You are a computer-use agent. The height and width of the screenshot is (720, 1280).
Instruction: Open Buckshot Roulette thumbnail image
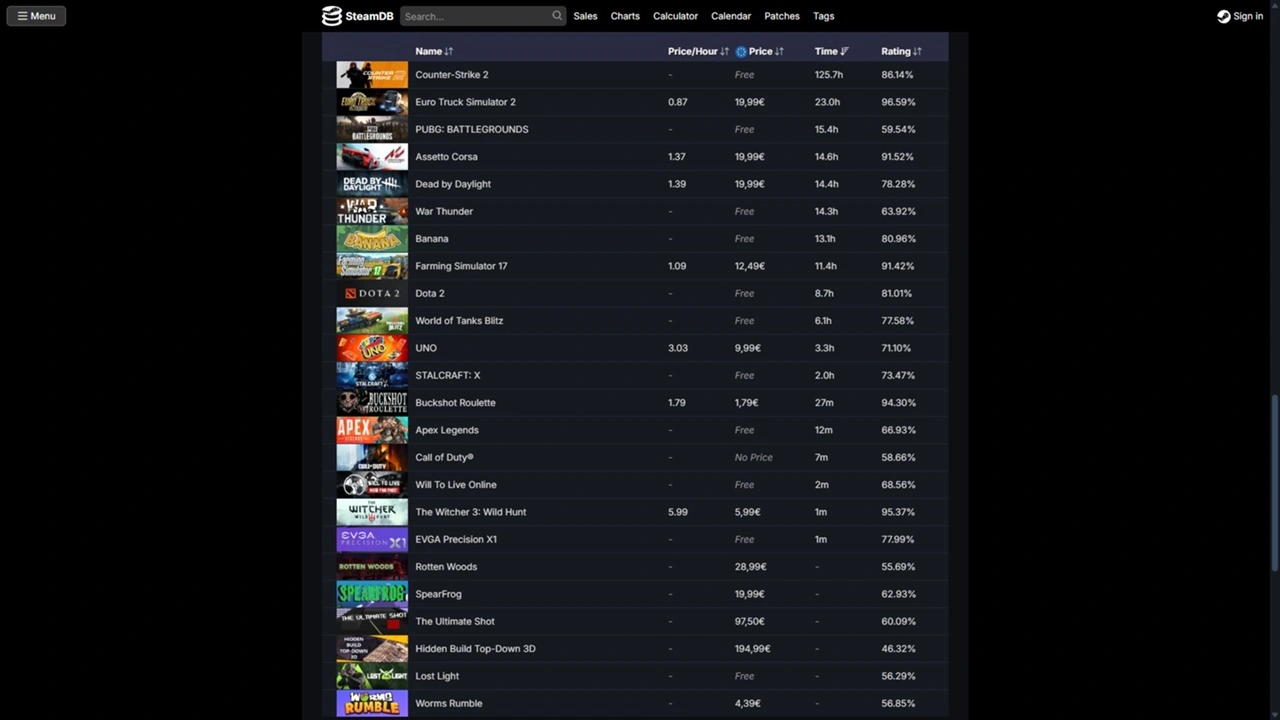pos(372,403)
